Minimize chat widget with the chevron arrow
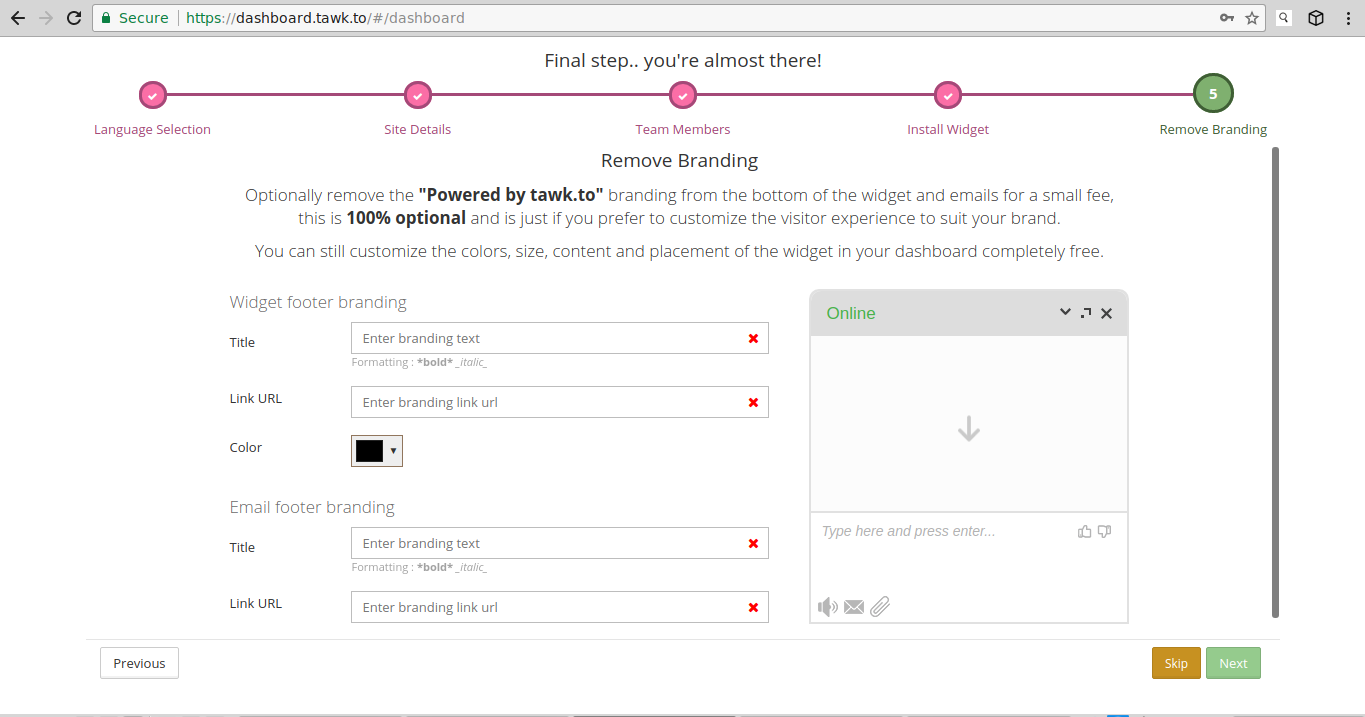1365x717 pixels. point(1065,313)
